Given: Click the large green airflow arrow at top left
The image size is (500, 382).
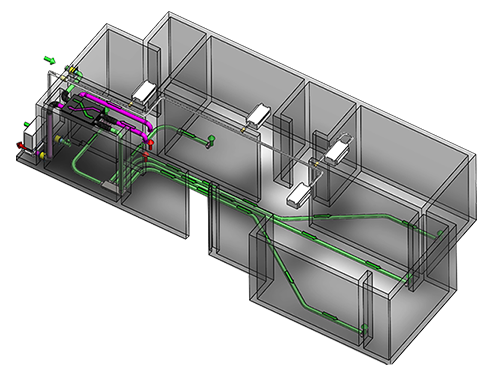Looking at the screenshot, I should coord(49,60).
